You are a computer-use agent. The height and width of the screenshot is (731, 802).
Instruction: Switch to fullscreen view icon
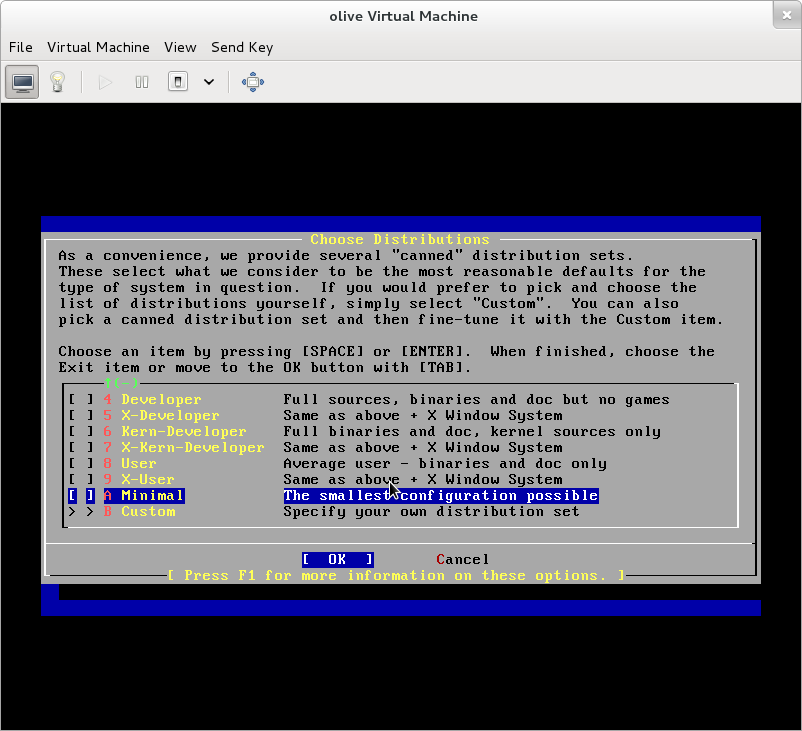(x=253, y=82)
